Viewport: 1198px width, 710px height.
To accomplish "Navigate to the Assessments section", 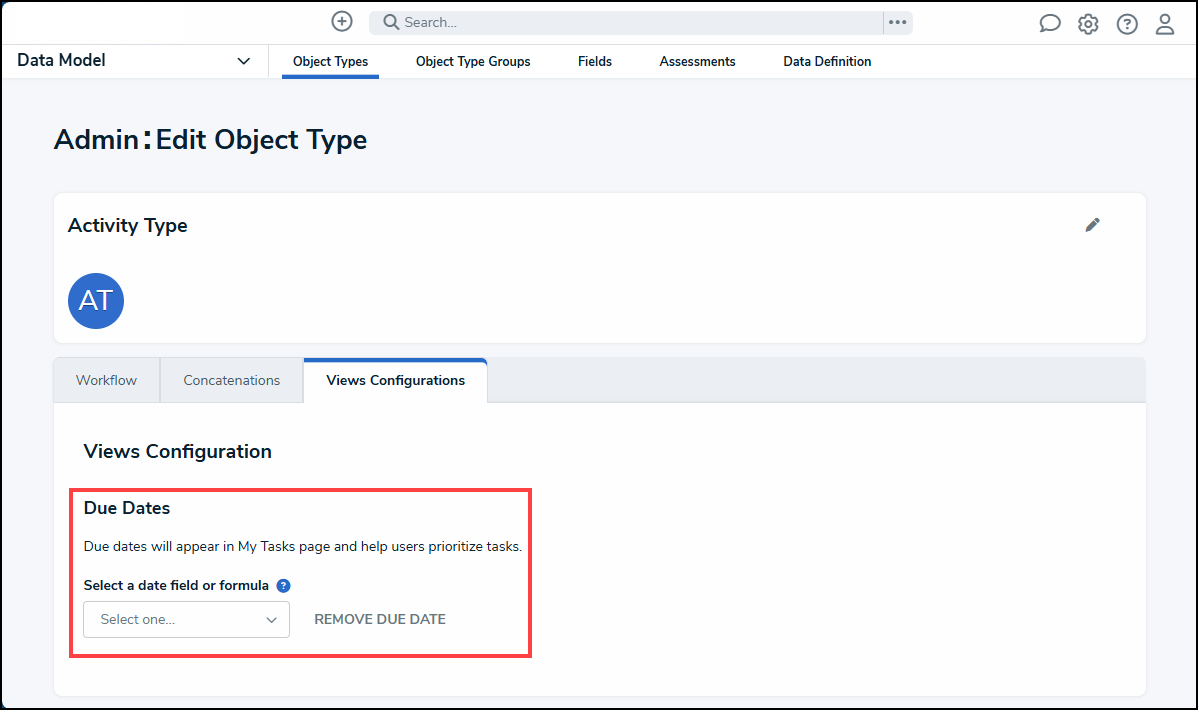I will 697,61.
